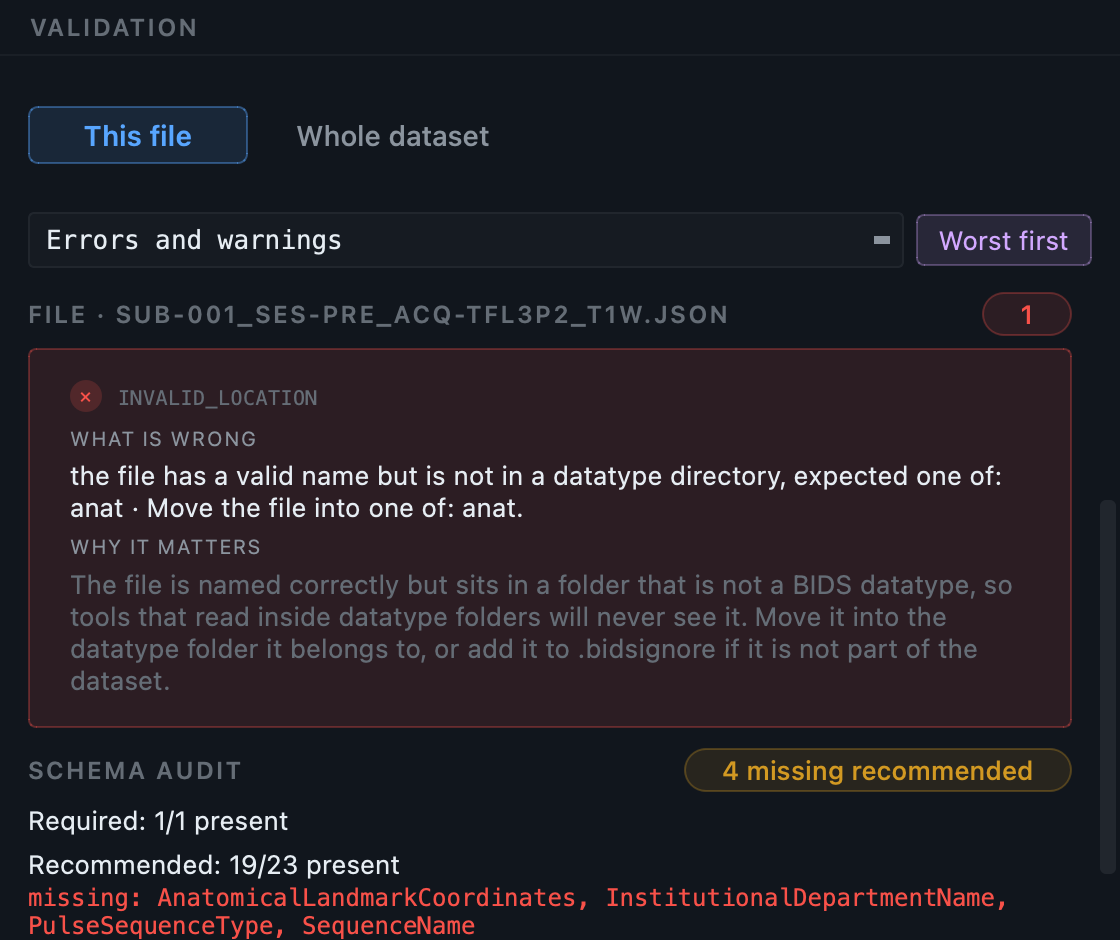Click the "WHY IT MATTERS" explanation paragraph

click(x=541, y=633)
